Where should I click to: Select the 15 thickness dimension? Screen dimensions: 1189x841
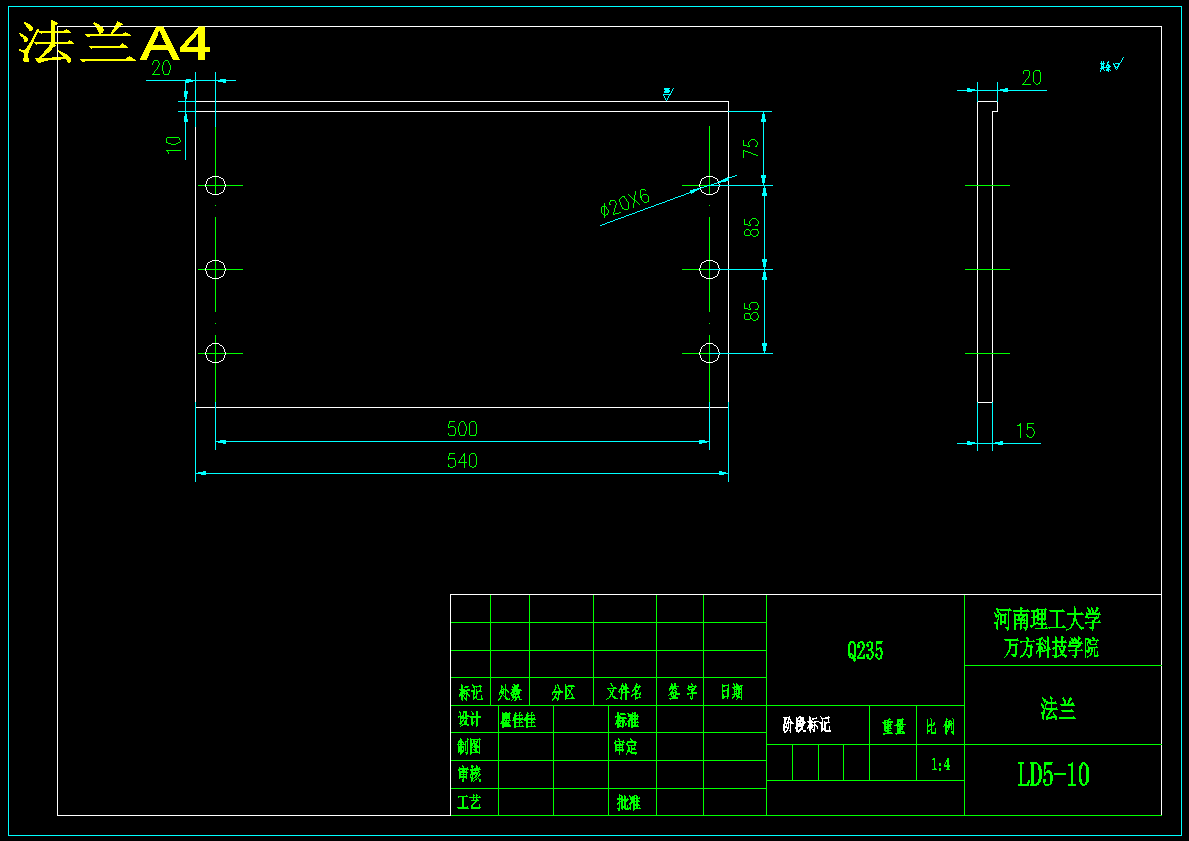click(x=1024, y=431)
